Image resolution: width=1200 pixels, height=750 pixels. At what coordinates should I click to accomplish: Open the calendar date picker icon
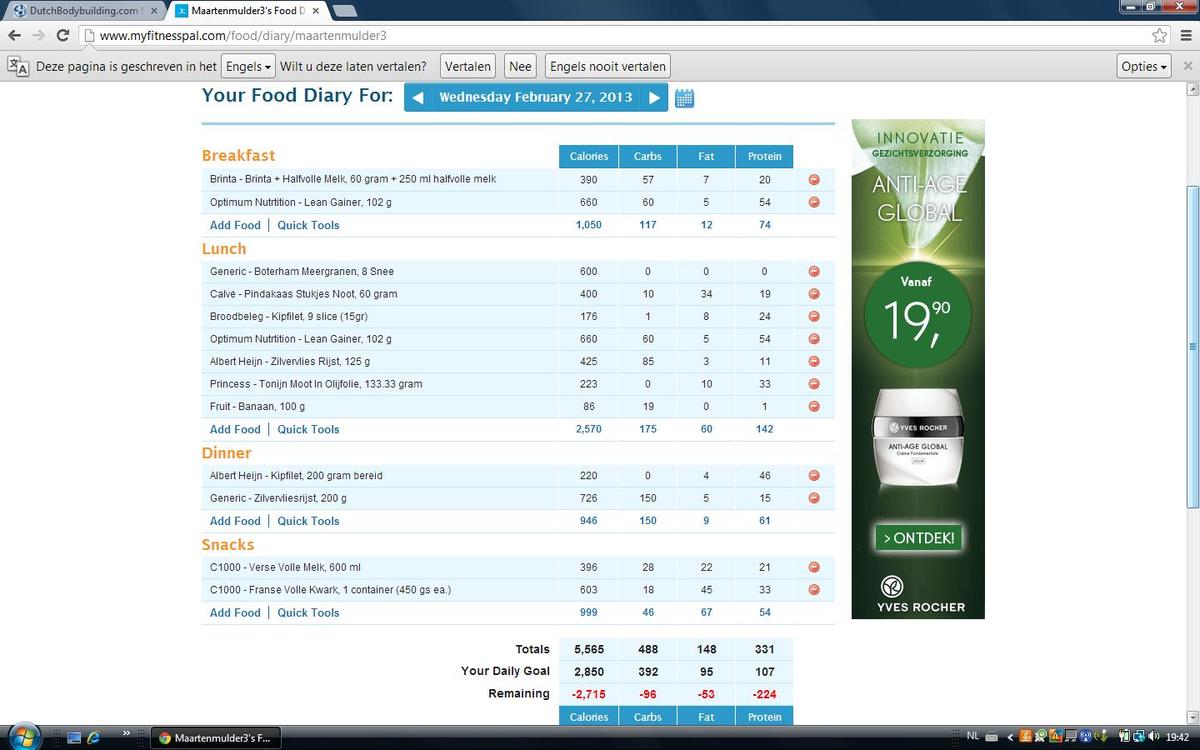[x=685, y=98]
